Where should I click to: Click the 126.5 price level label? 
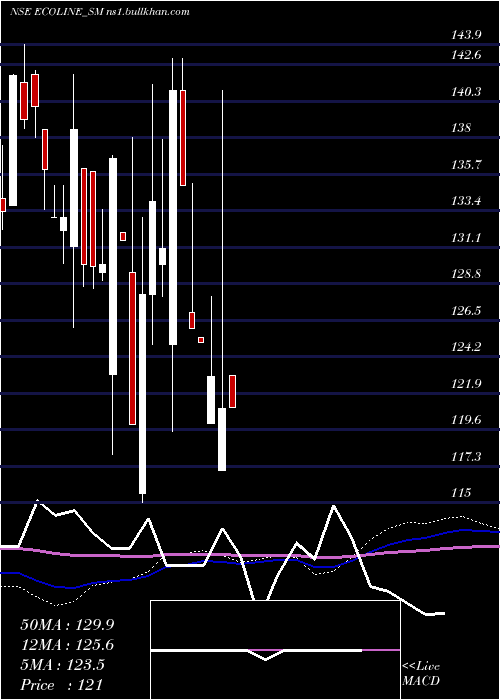[x=466, y=310]
